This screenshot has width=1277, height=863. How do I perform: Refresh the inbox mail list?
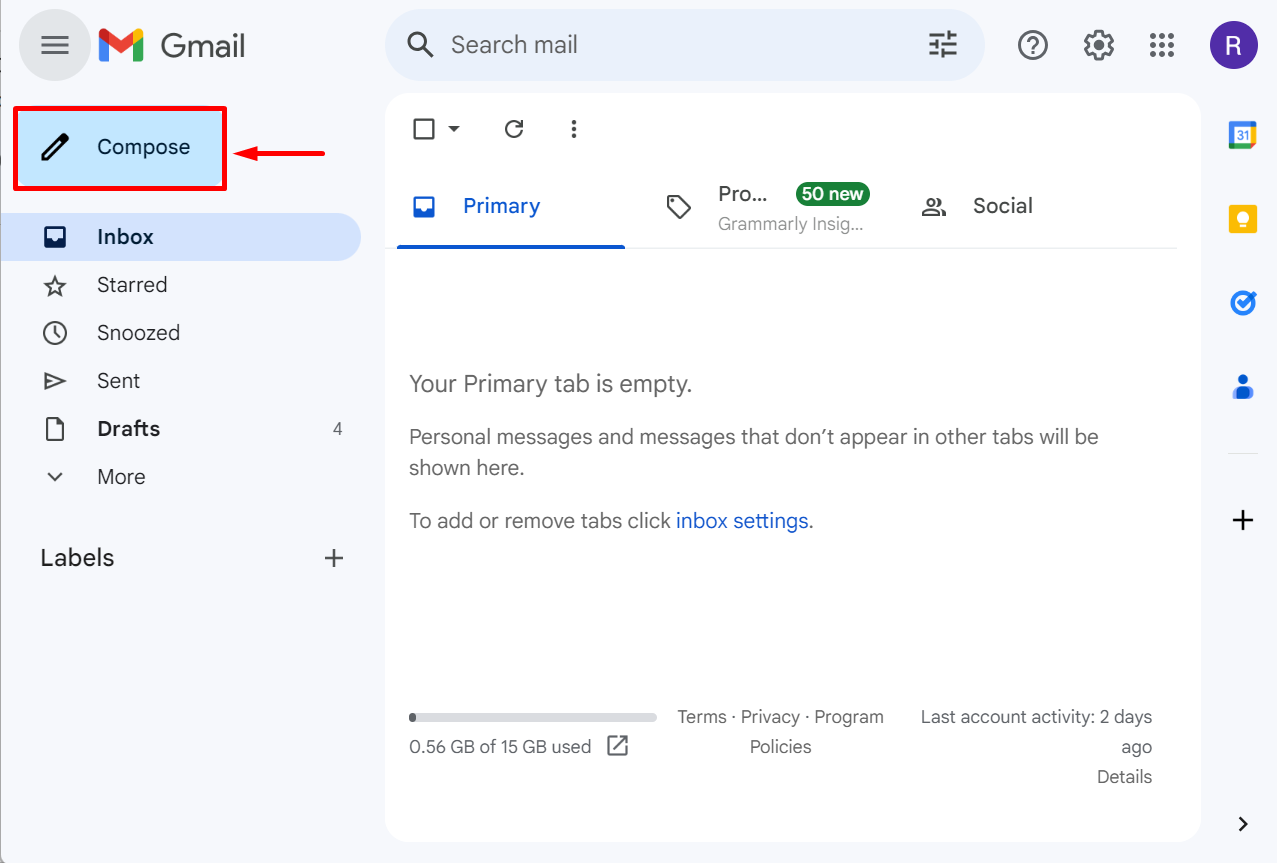pyautogui.click(x=514, y=129)
